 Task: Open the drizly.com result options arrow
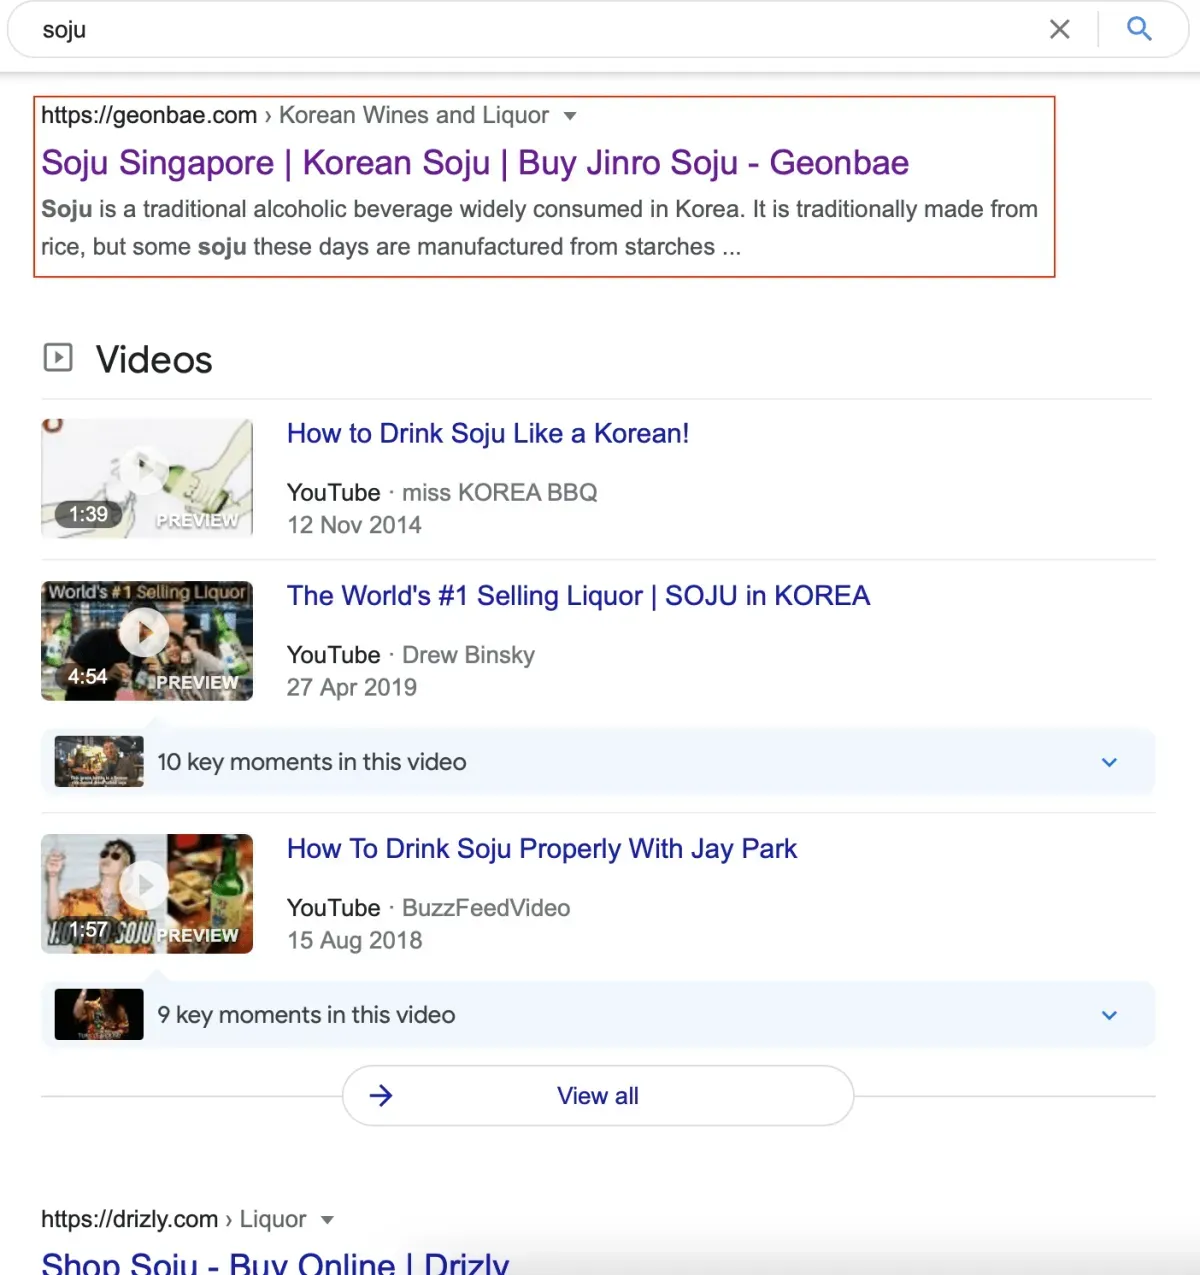pos(327,1220)
